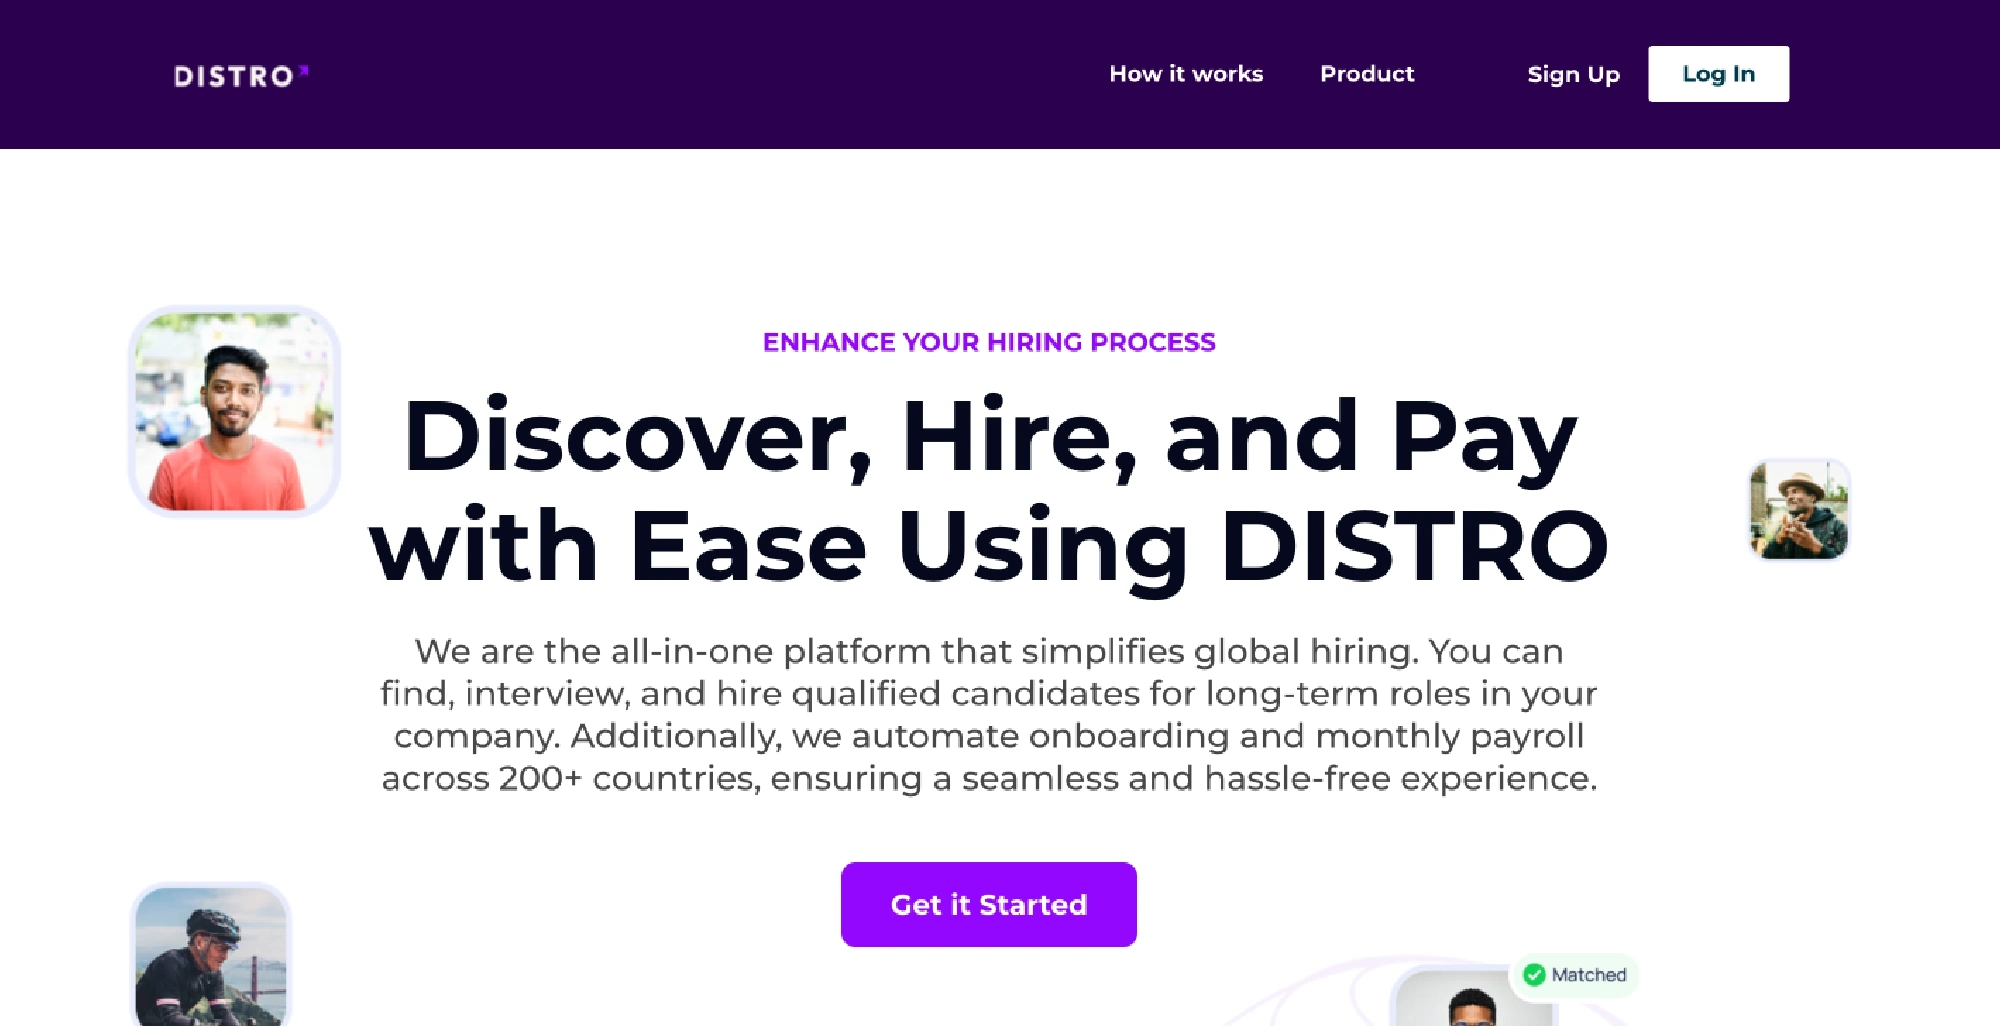This screenshot has height=1026, width=2000.
Task: Select the photo of the man in the red shirt
Action: pos(235,412)
